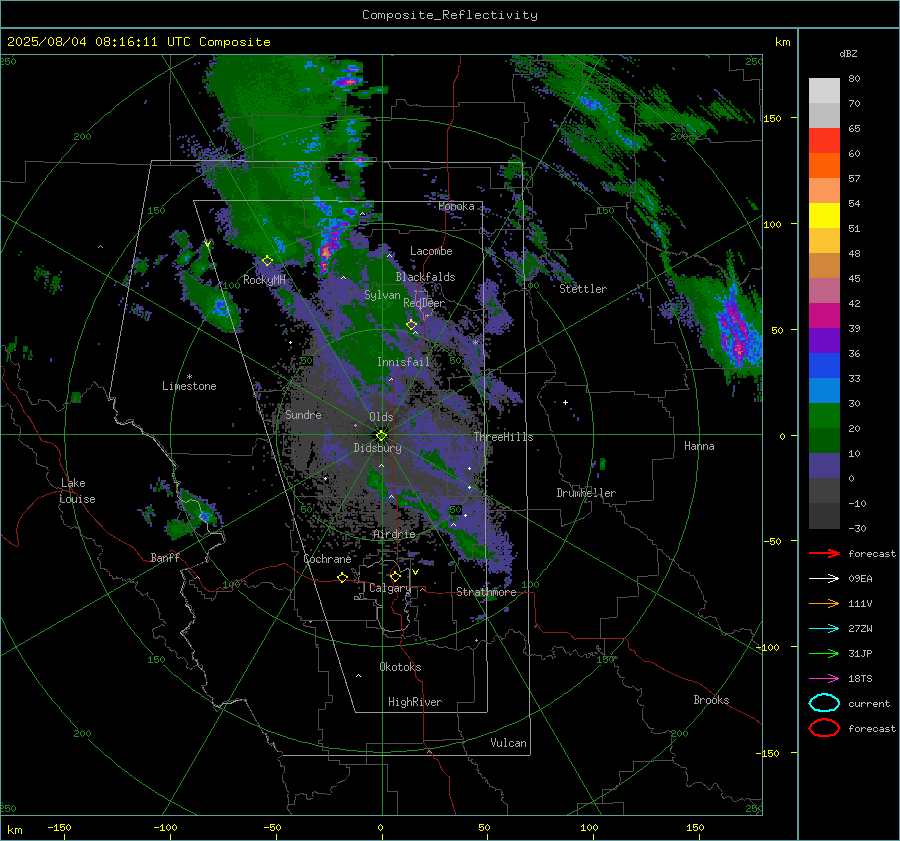Click the Calgary city label
Image resolution: width=900 pixels, height=841 pixels.
click(x=390, y=588)
